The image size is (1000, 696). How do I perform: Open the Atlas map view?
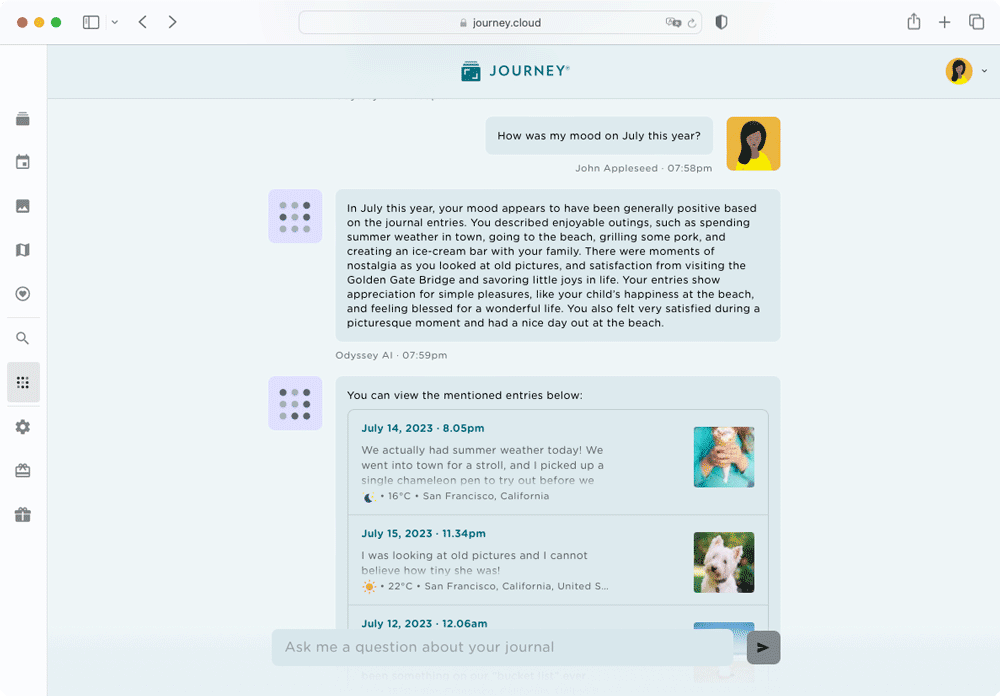(22, 250)
